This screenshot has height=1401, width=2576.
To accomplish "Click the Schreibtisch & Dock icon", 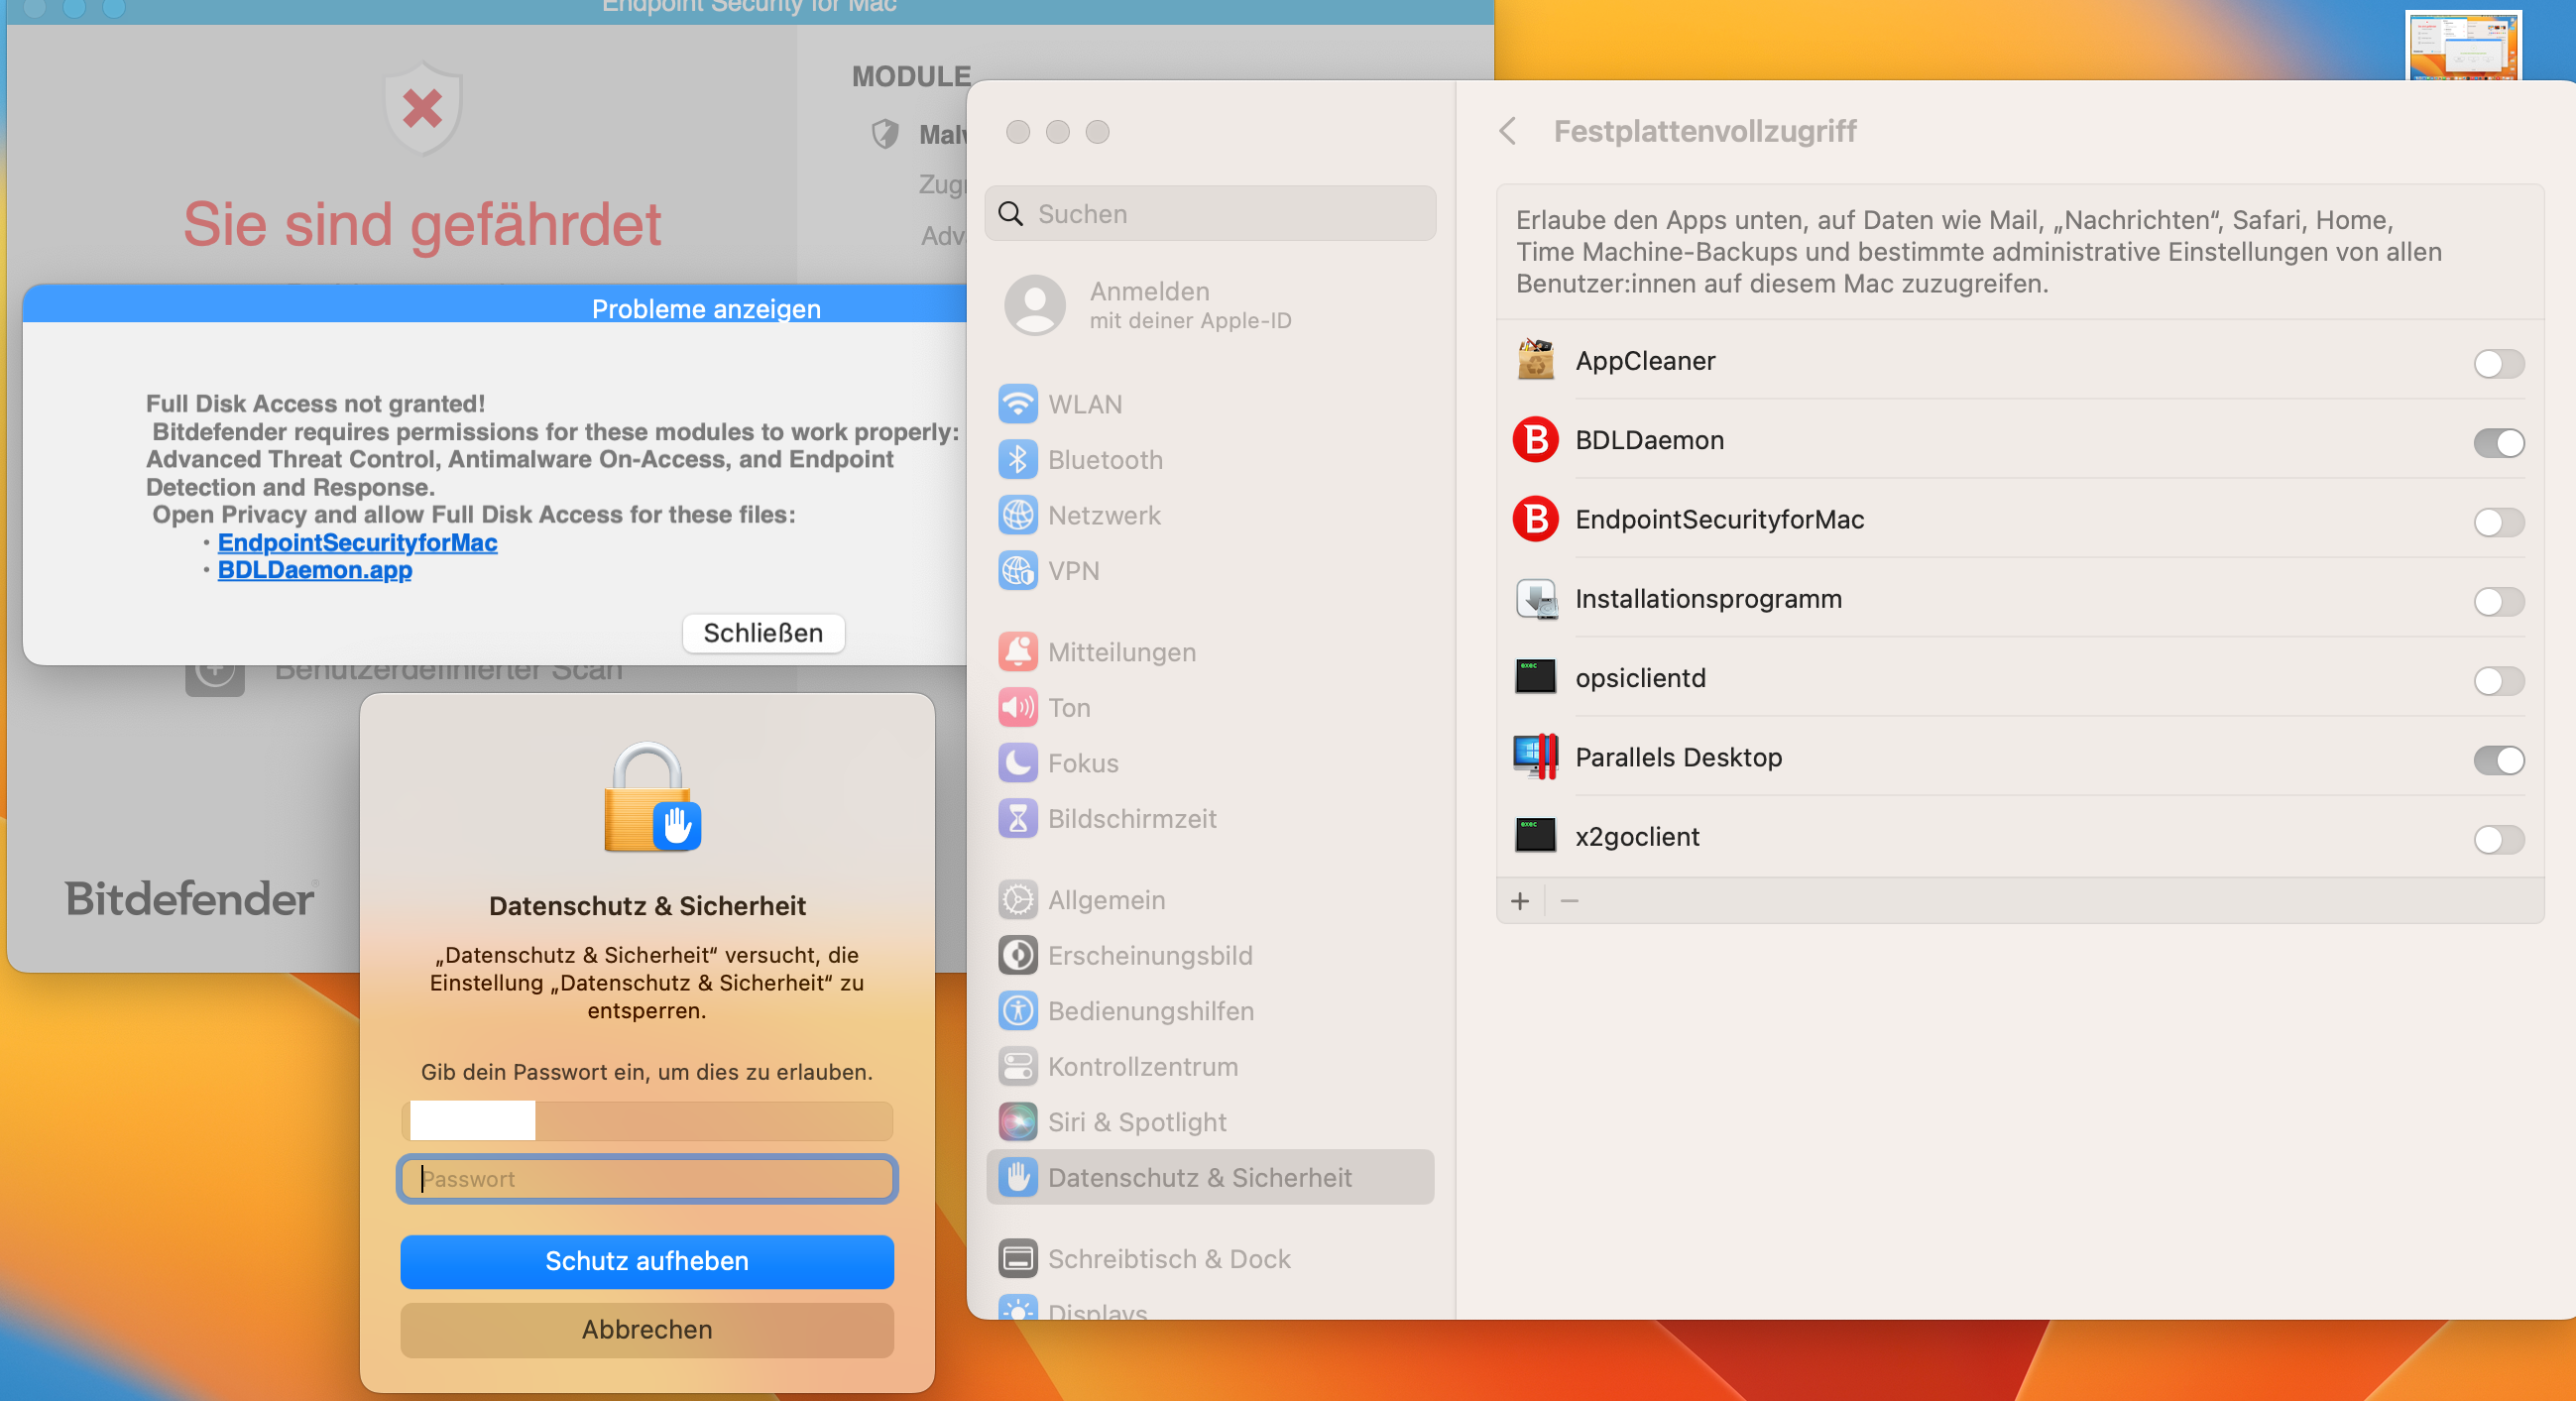I will click(x=1017, y=1259).
